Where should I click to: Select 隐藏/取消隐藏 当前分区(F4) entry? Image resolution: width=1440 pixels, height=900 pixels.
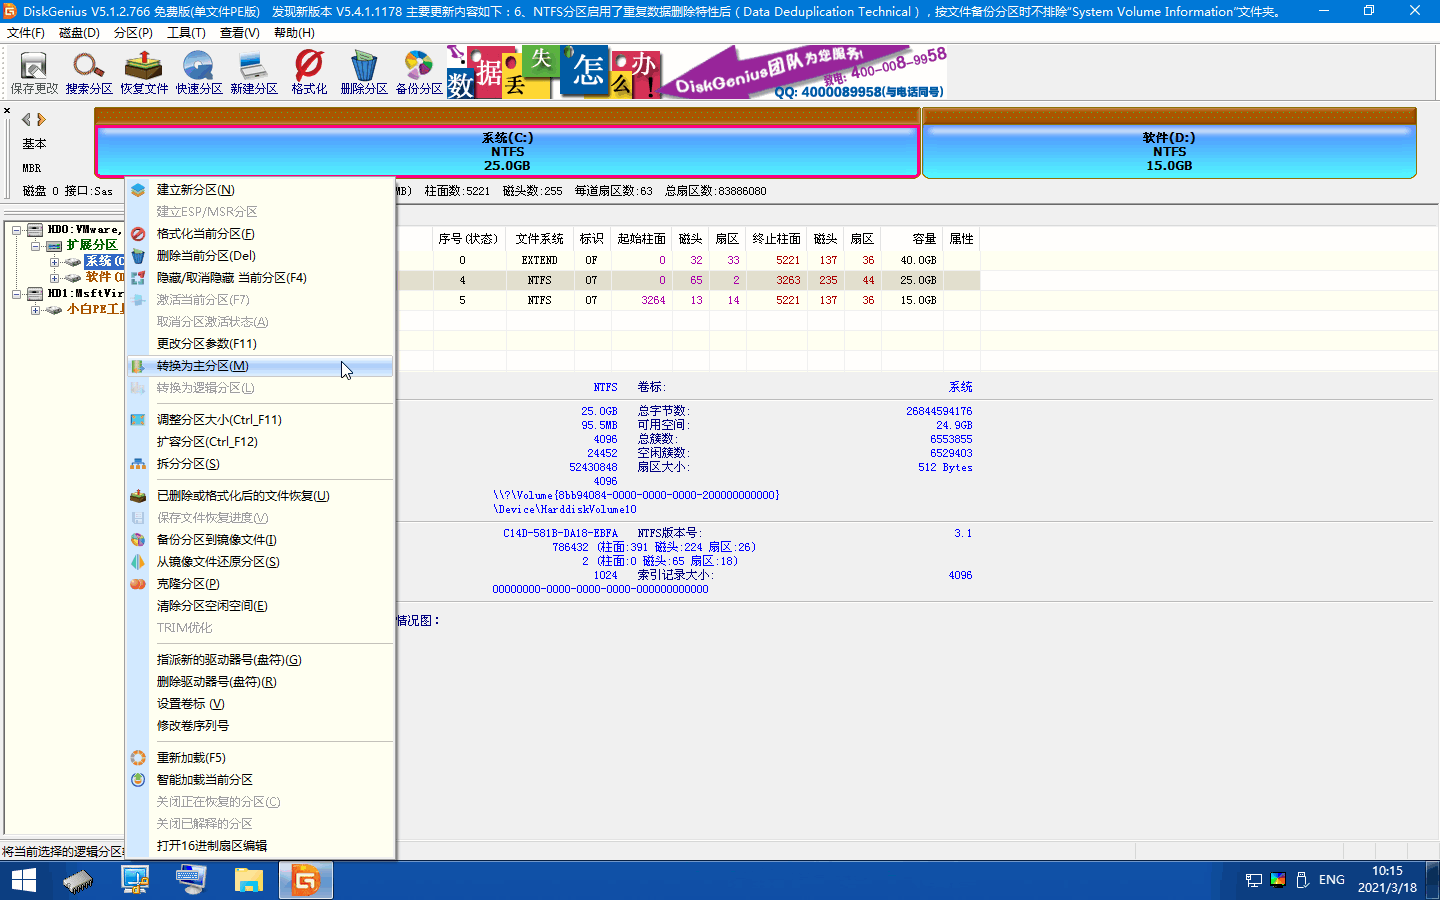pos(260,278)
